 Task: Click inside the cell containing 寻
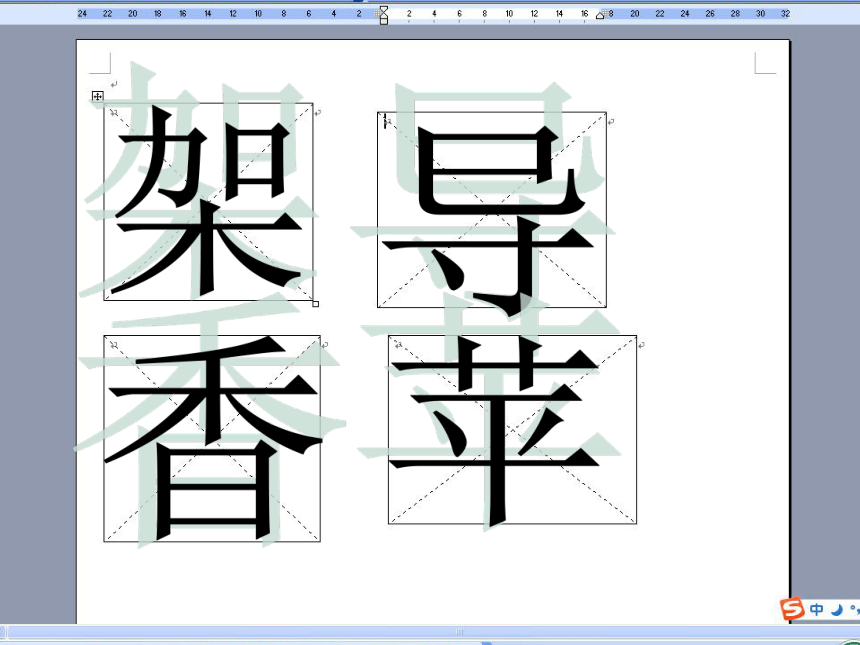point(492,210)
